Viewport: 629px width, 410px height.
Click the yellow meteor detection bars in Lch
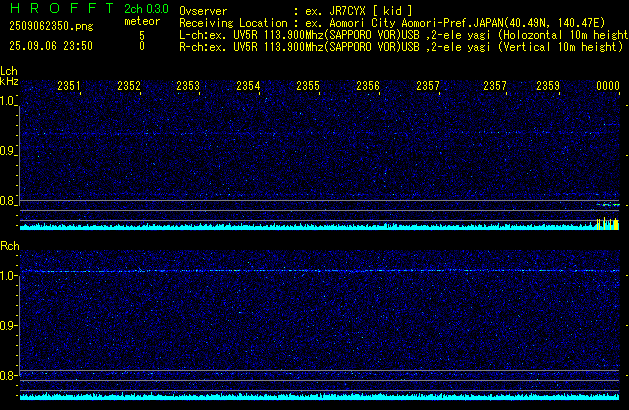click(607, 224)
